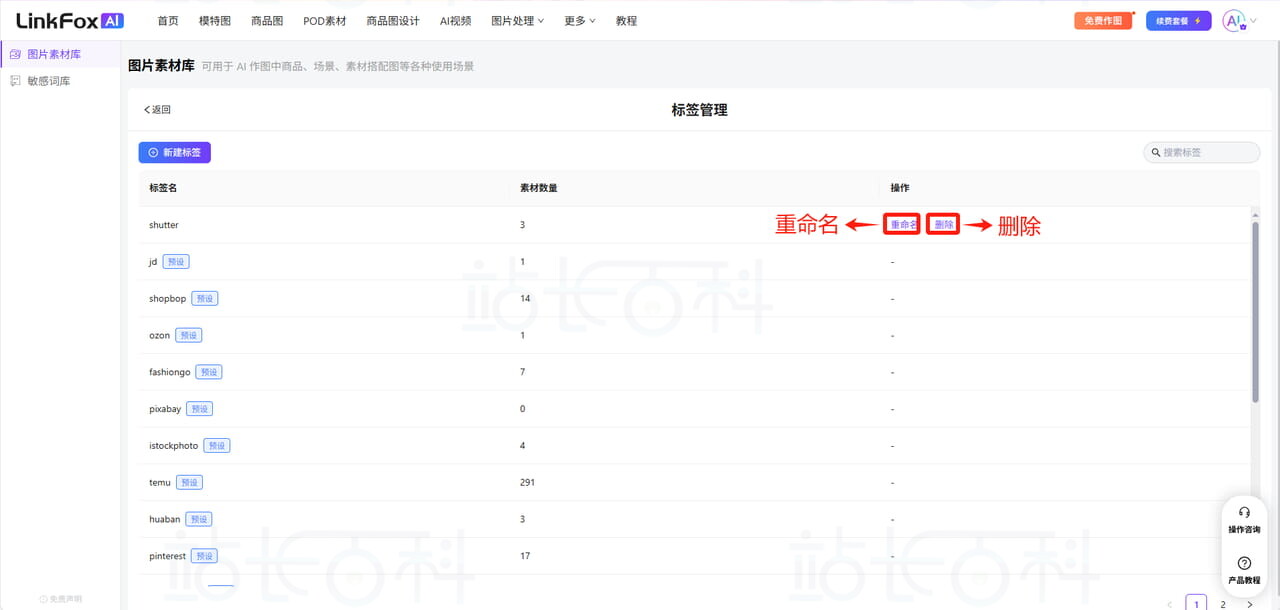The height and width of the screenshot is (610, 1280).
Task: Click the 标签名 column header
Action: pyautogui.click(x=163, y=188)
